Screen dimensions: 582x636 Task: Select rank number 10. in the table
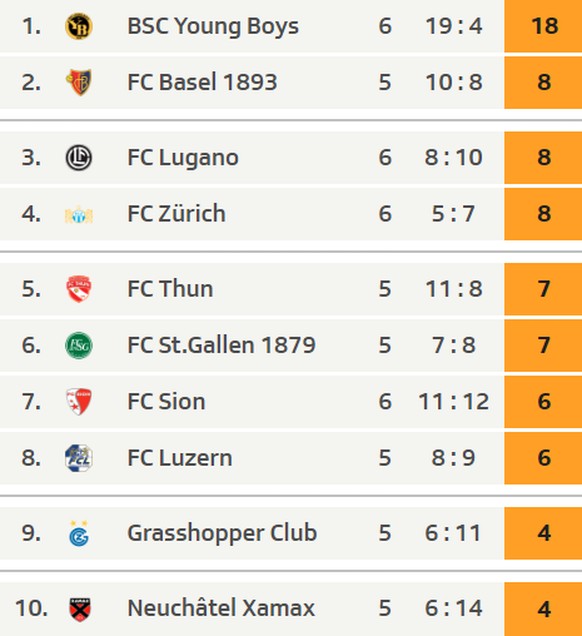tap(31, 608)
